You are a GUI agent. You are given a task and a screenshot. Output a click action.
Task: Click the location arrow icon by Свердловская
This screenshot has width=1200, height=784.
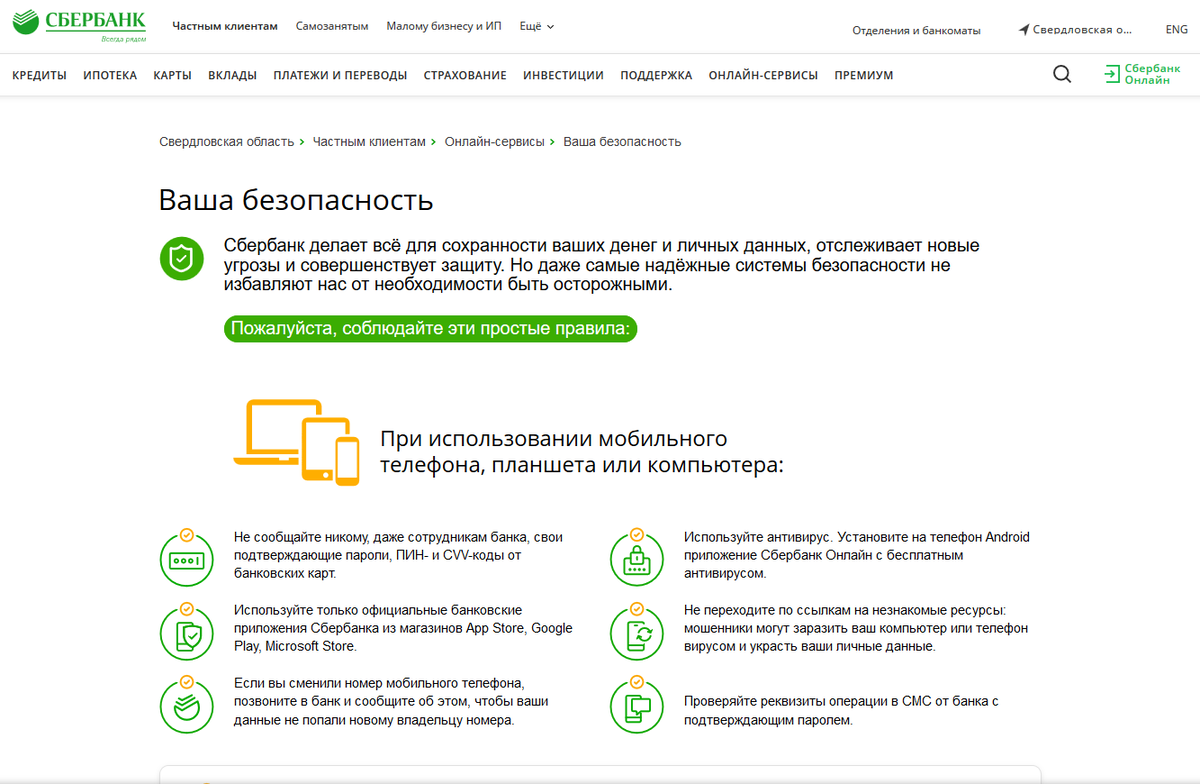(1024, 30)
